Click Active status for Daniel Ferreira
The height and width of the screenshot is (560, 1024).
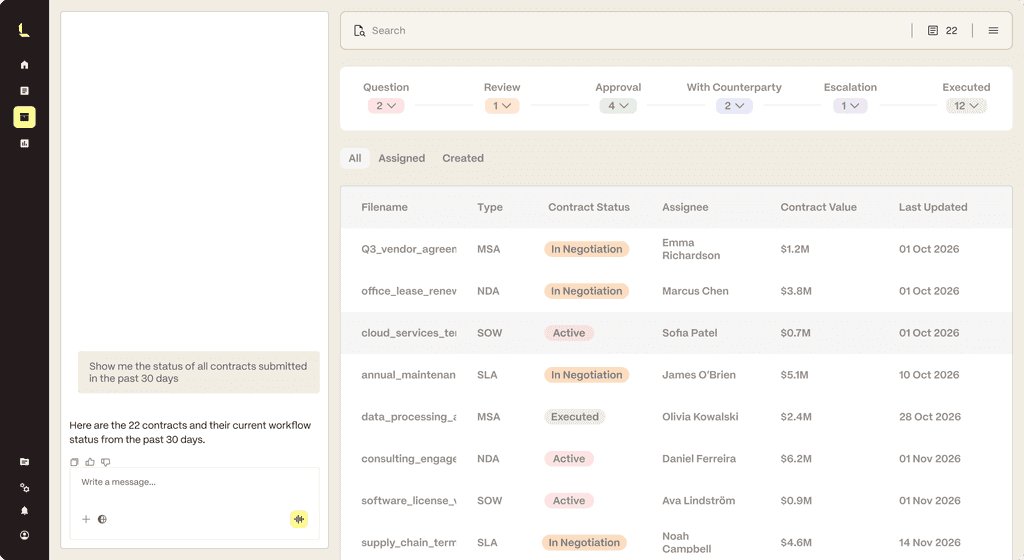click(x=569, y=459)
